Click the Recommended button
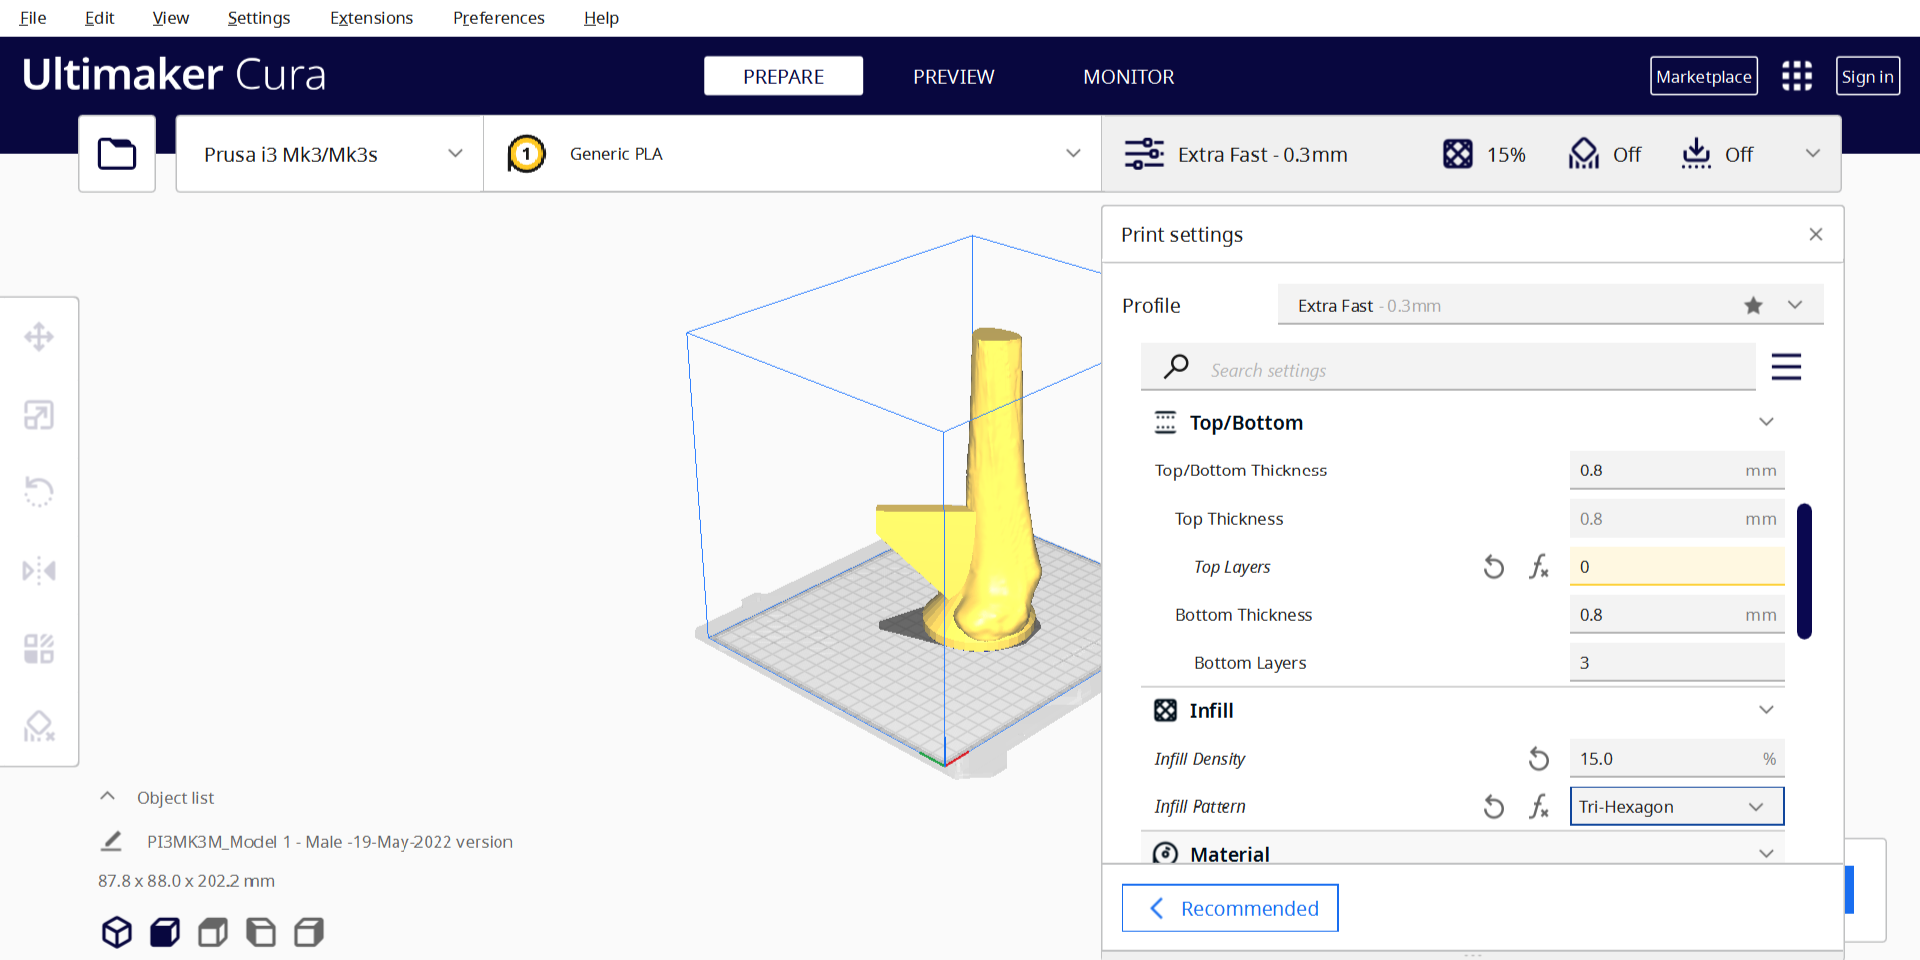The width and height of the screenshot is (1920, 960). coord(1230,908)
